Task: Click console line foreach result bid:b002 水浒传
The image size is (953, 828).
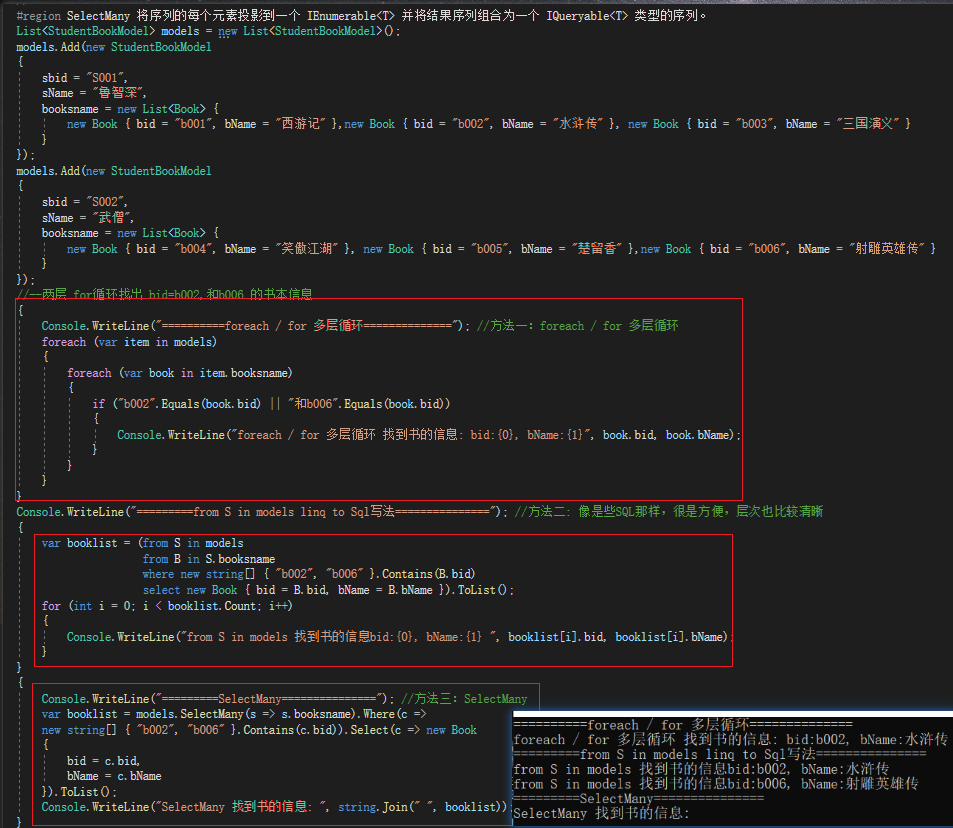Action: pos(731,739)
